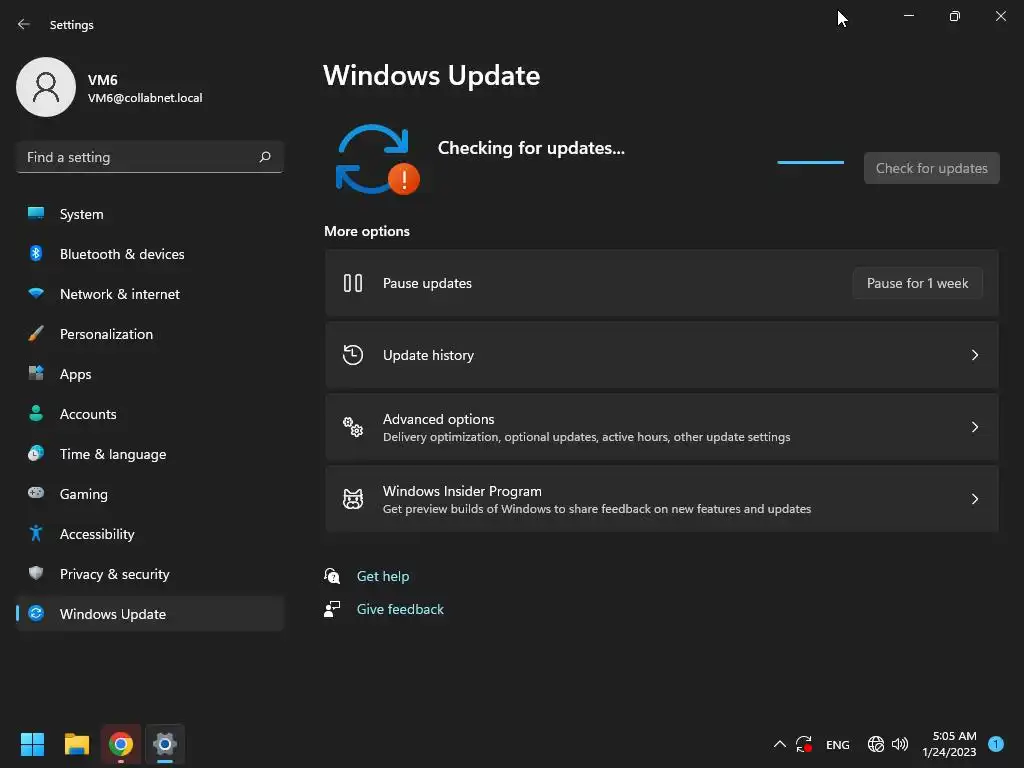This screenshot has width=1024, height=768.
Task: Click Pause for 1 week button
Action: (918, 283)
